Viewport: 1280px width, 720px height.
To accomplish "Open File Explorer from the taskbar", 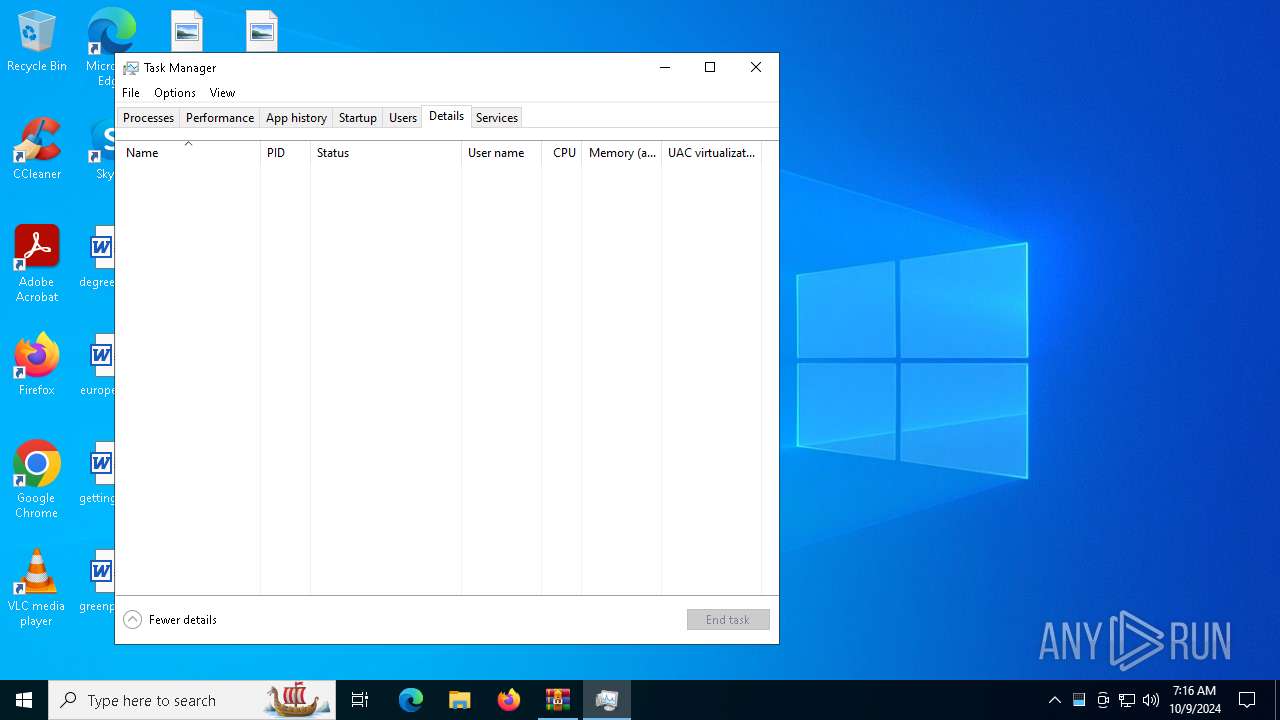I will 459,700.
